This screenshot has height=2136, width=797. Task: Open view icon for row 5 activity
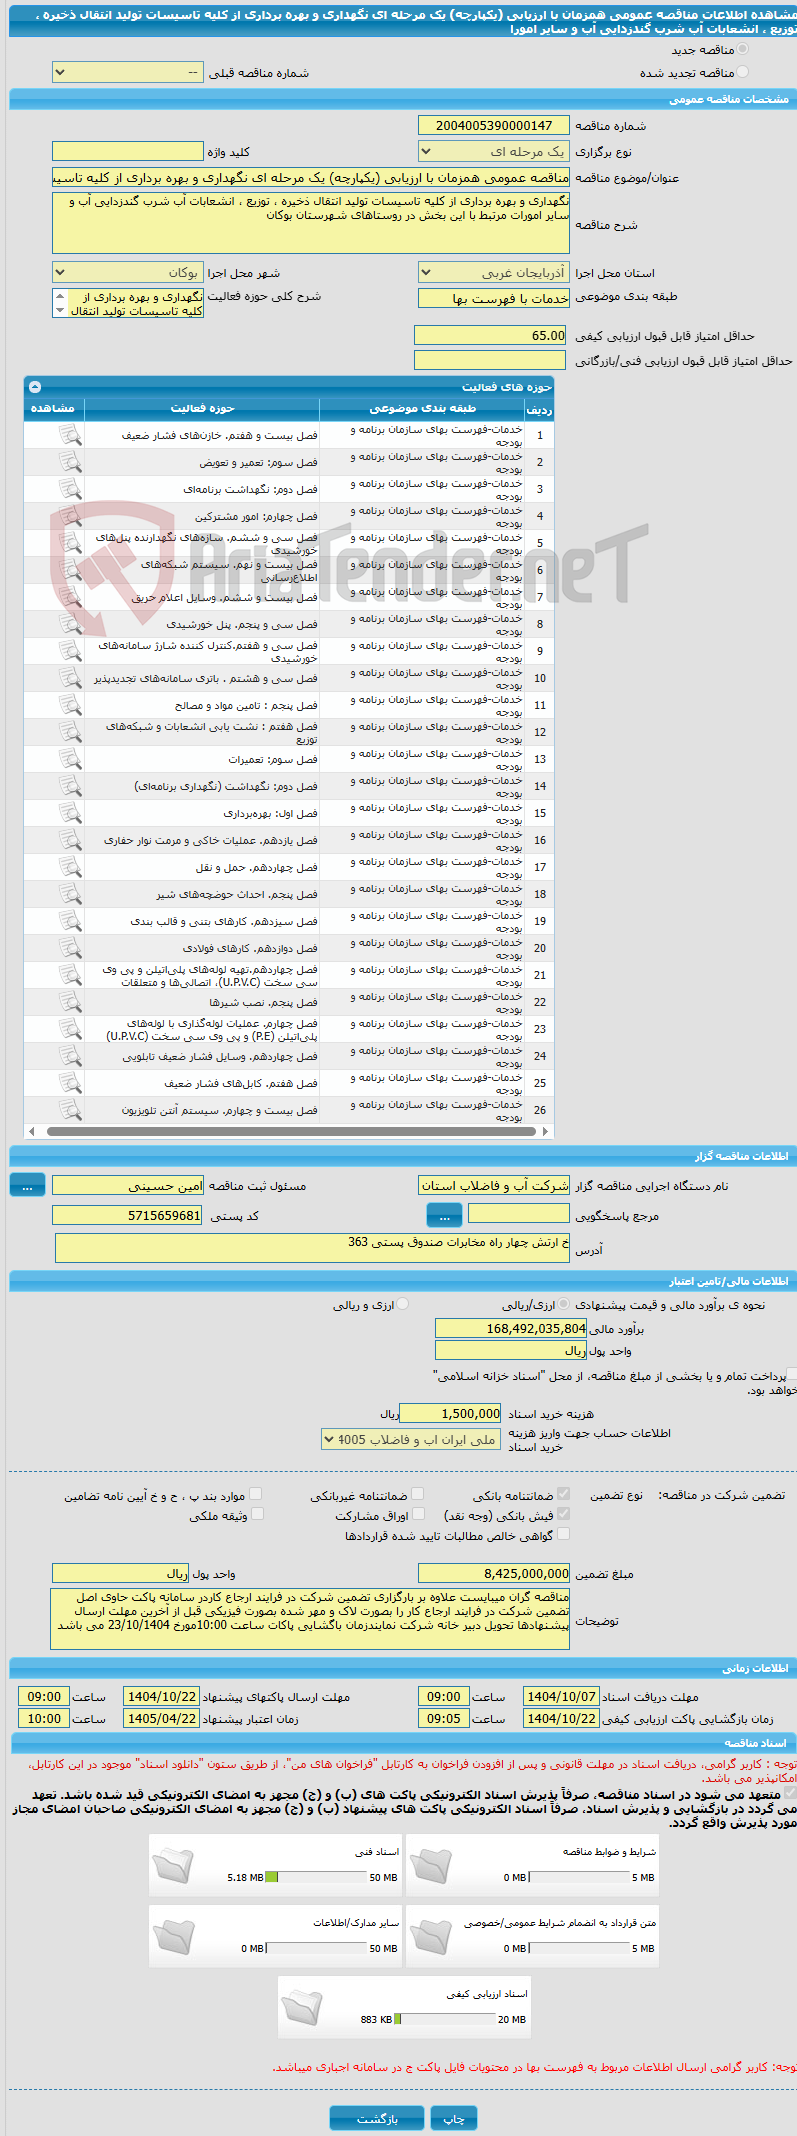[x=69, y=542]
